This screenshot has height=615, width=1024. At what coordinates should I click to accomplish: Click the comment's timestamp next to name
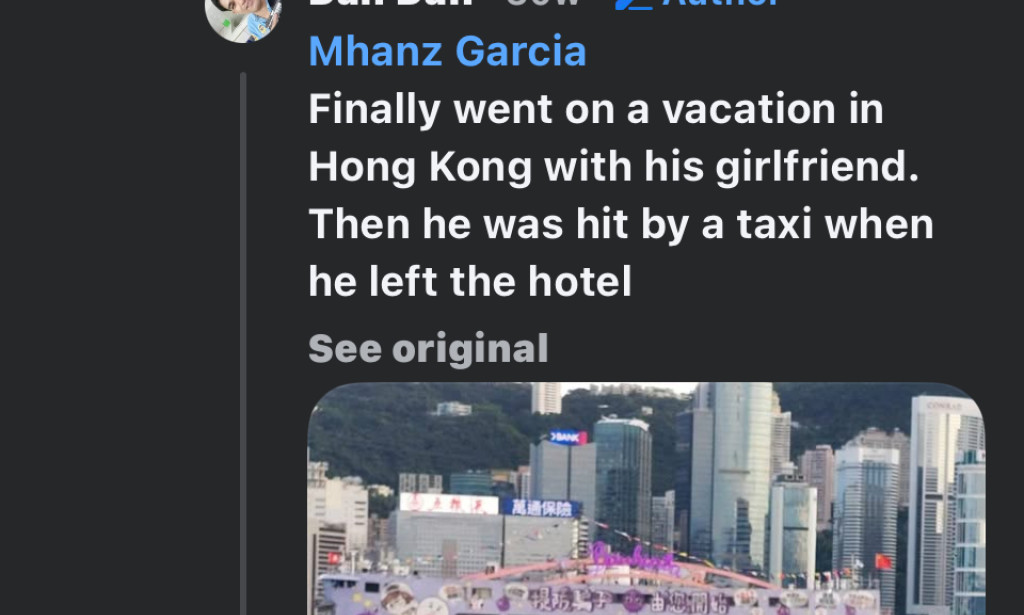(543, 4)
